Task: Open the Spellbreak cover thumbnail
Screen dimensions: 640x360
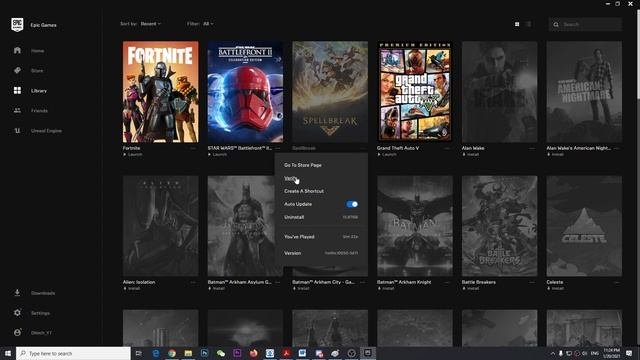Action: (x=330, y=91)
